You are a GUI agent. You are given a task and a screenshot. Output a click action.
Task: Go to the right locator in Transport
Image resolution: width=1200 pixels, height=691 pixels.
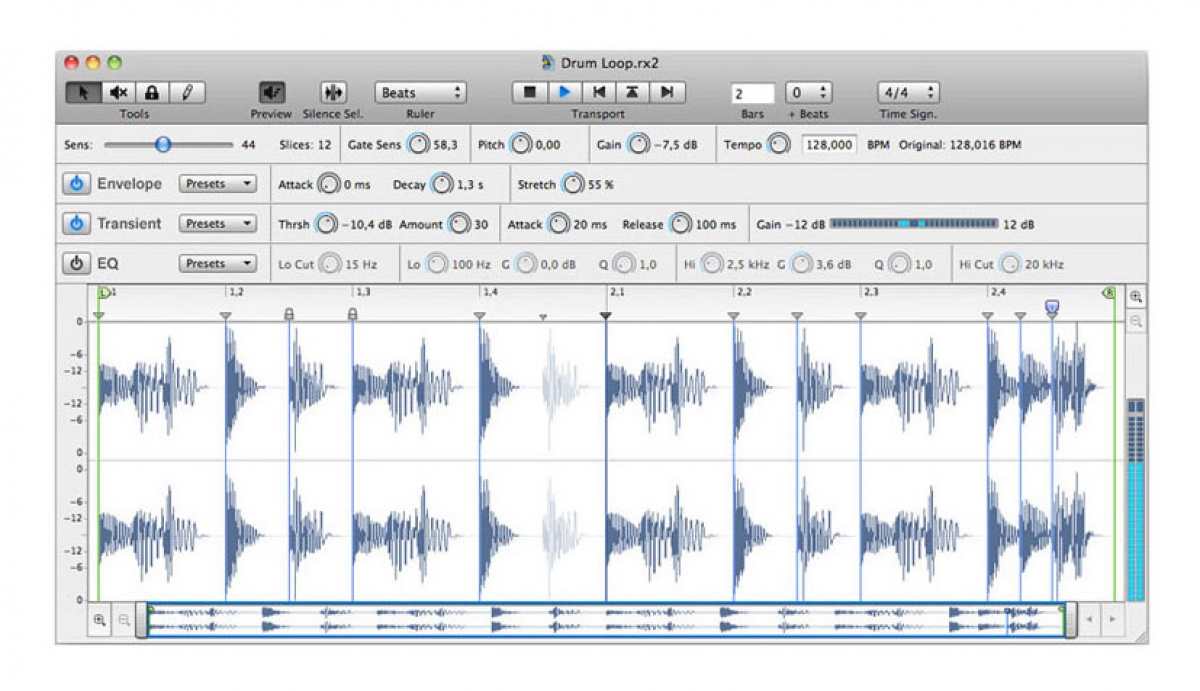pyautogui.click(x=666, y=92)
